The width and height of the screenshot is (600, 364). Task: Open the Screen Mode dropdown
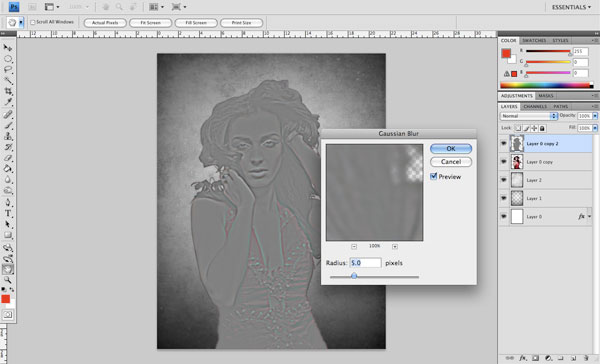click(x=179, y=7)
